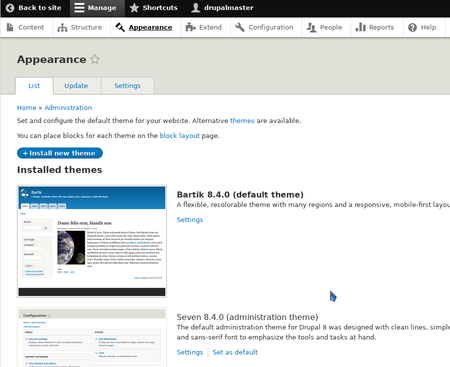Click the Help question mark icon
This screenshot has width=450, height=367.
(413, 27)
